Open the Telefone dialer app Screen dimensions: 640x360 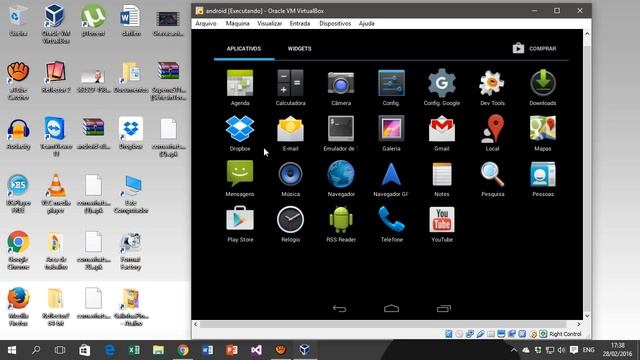click(x=391, y=224)
